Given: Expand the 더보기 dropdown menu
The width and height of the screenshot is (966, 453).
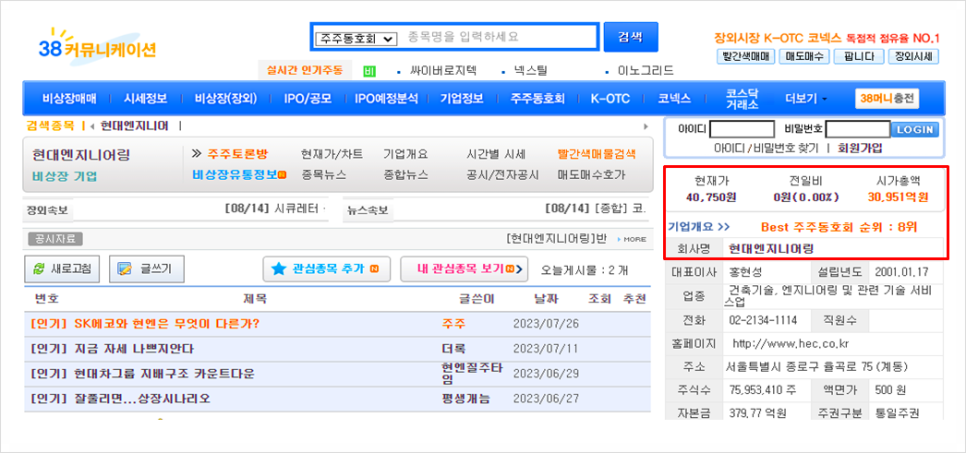Looking at the screenshot, I should (806, 99).
